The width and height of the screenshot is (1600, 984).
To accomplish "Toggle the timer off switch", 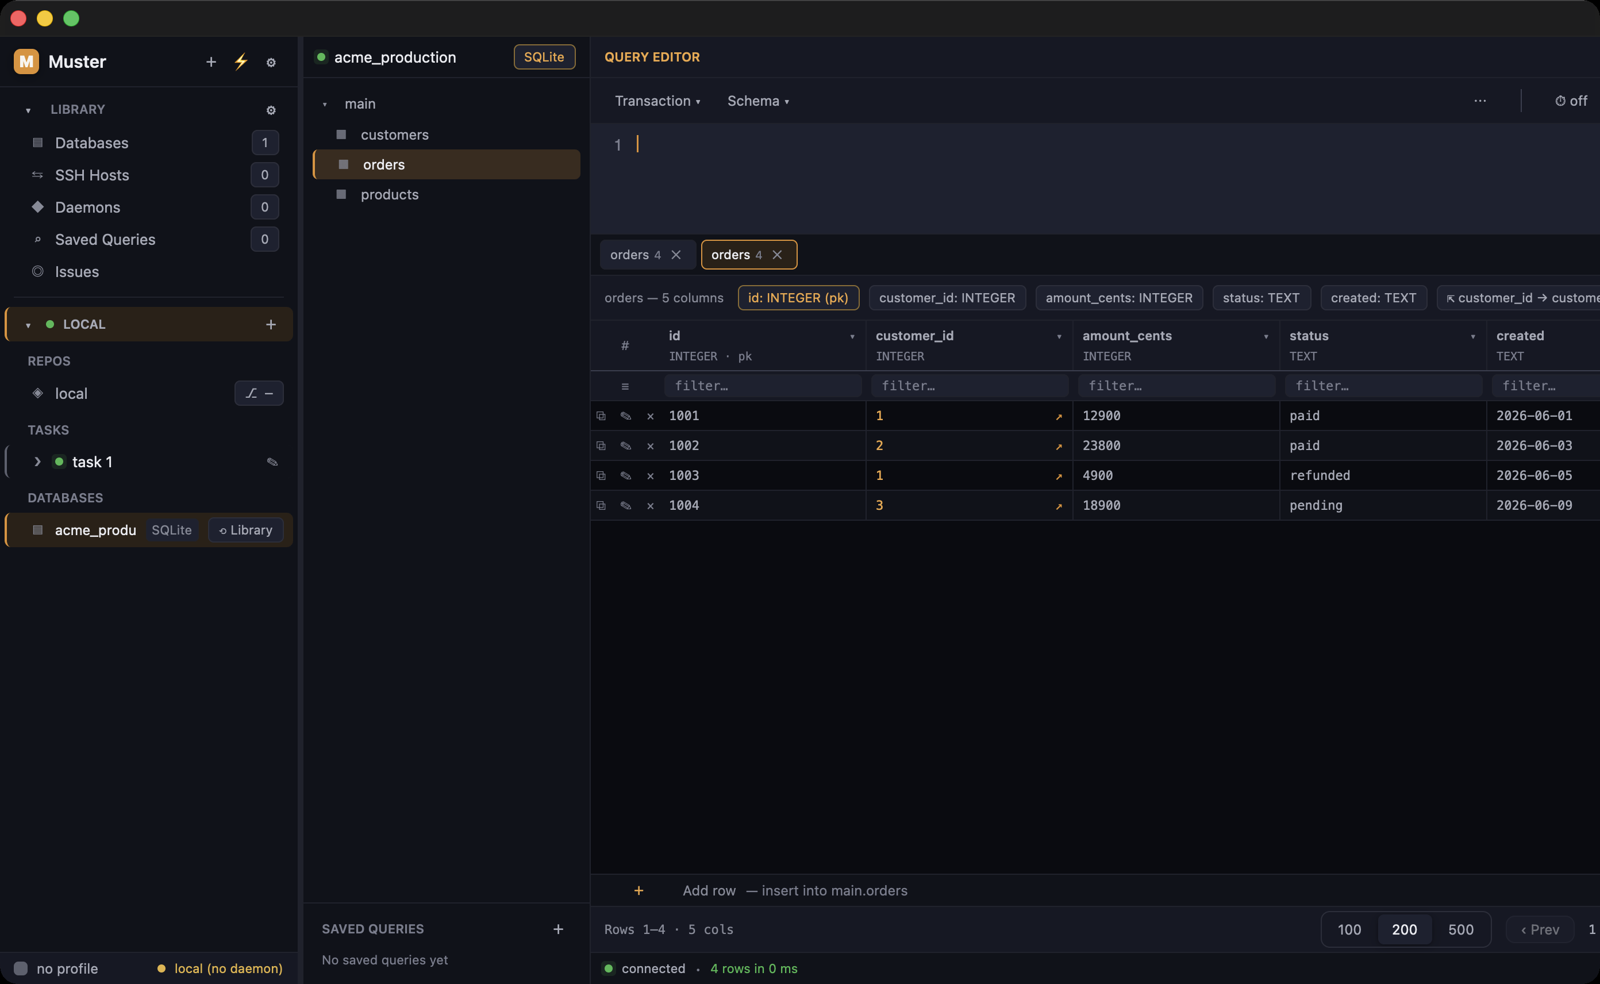I will (1571, 101).
